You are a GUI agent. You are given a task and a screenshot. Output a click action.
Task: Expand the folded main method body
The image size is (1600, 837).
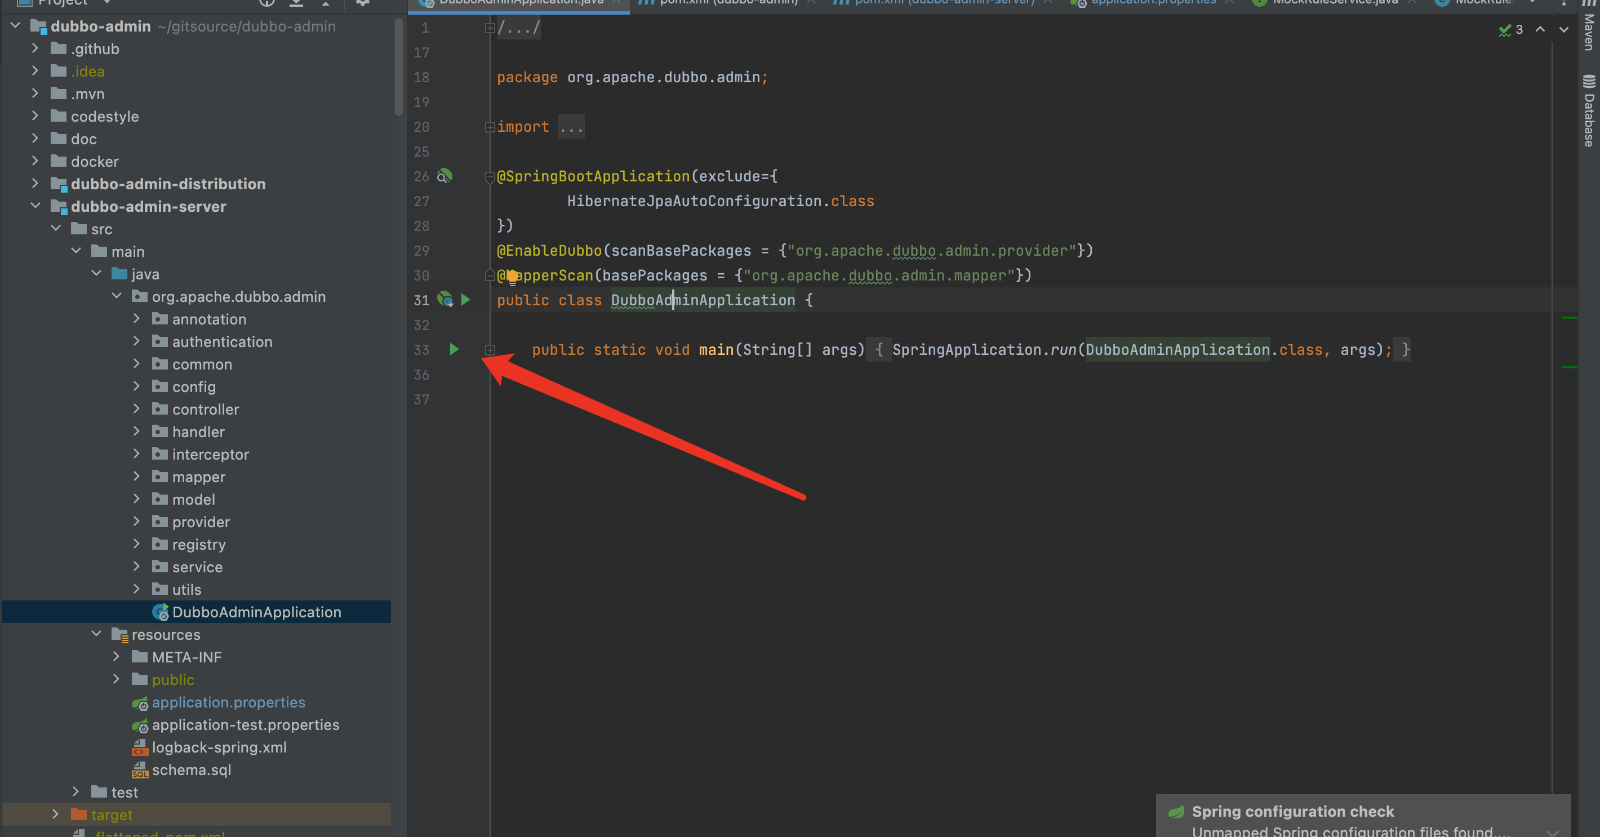tap(490, 350)
